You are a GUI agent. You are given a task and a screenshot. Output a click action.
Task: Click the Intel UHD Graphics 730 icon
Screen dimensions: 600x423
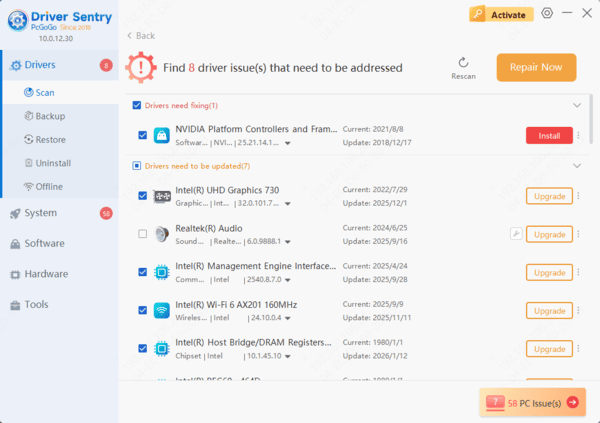(162, 196)
